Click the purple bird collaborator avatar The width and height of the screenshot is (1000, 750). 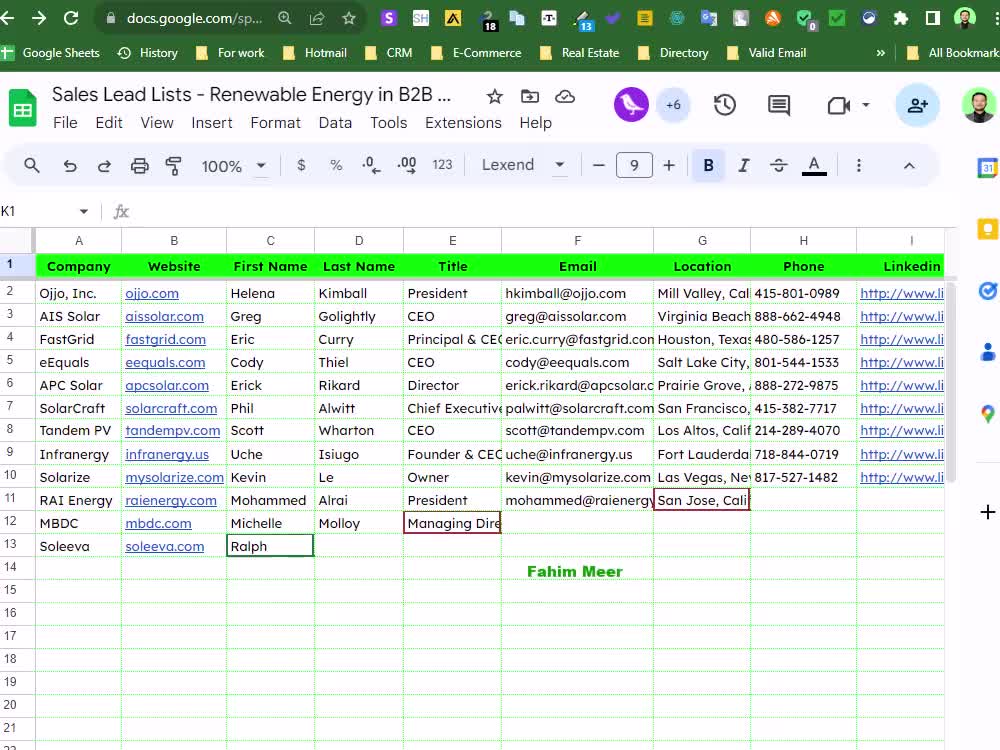coord(631,105)
